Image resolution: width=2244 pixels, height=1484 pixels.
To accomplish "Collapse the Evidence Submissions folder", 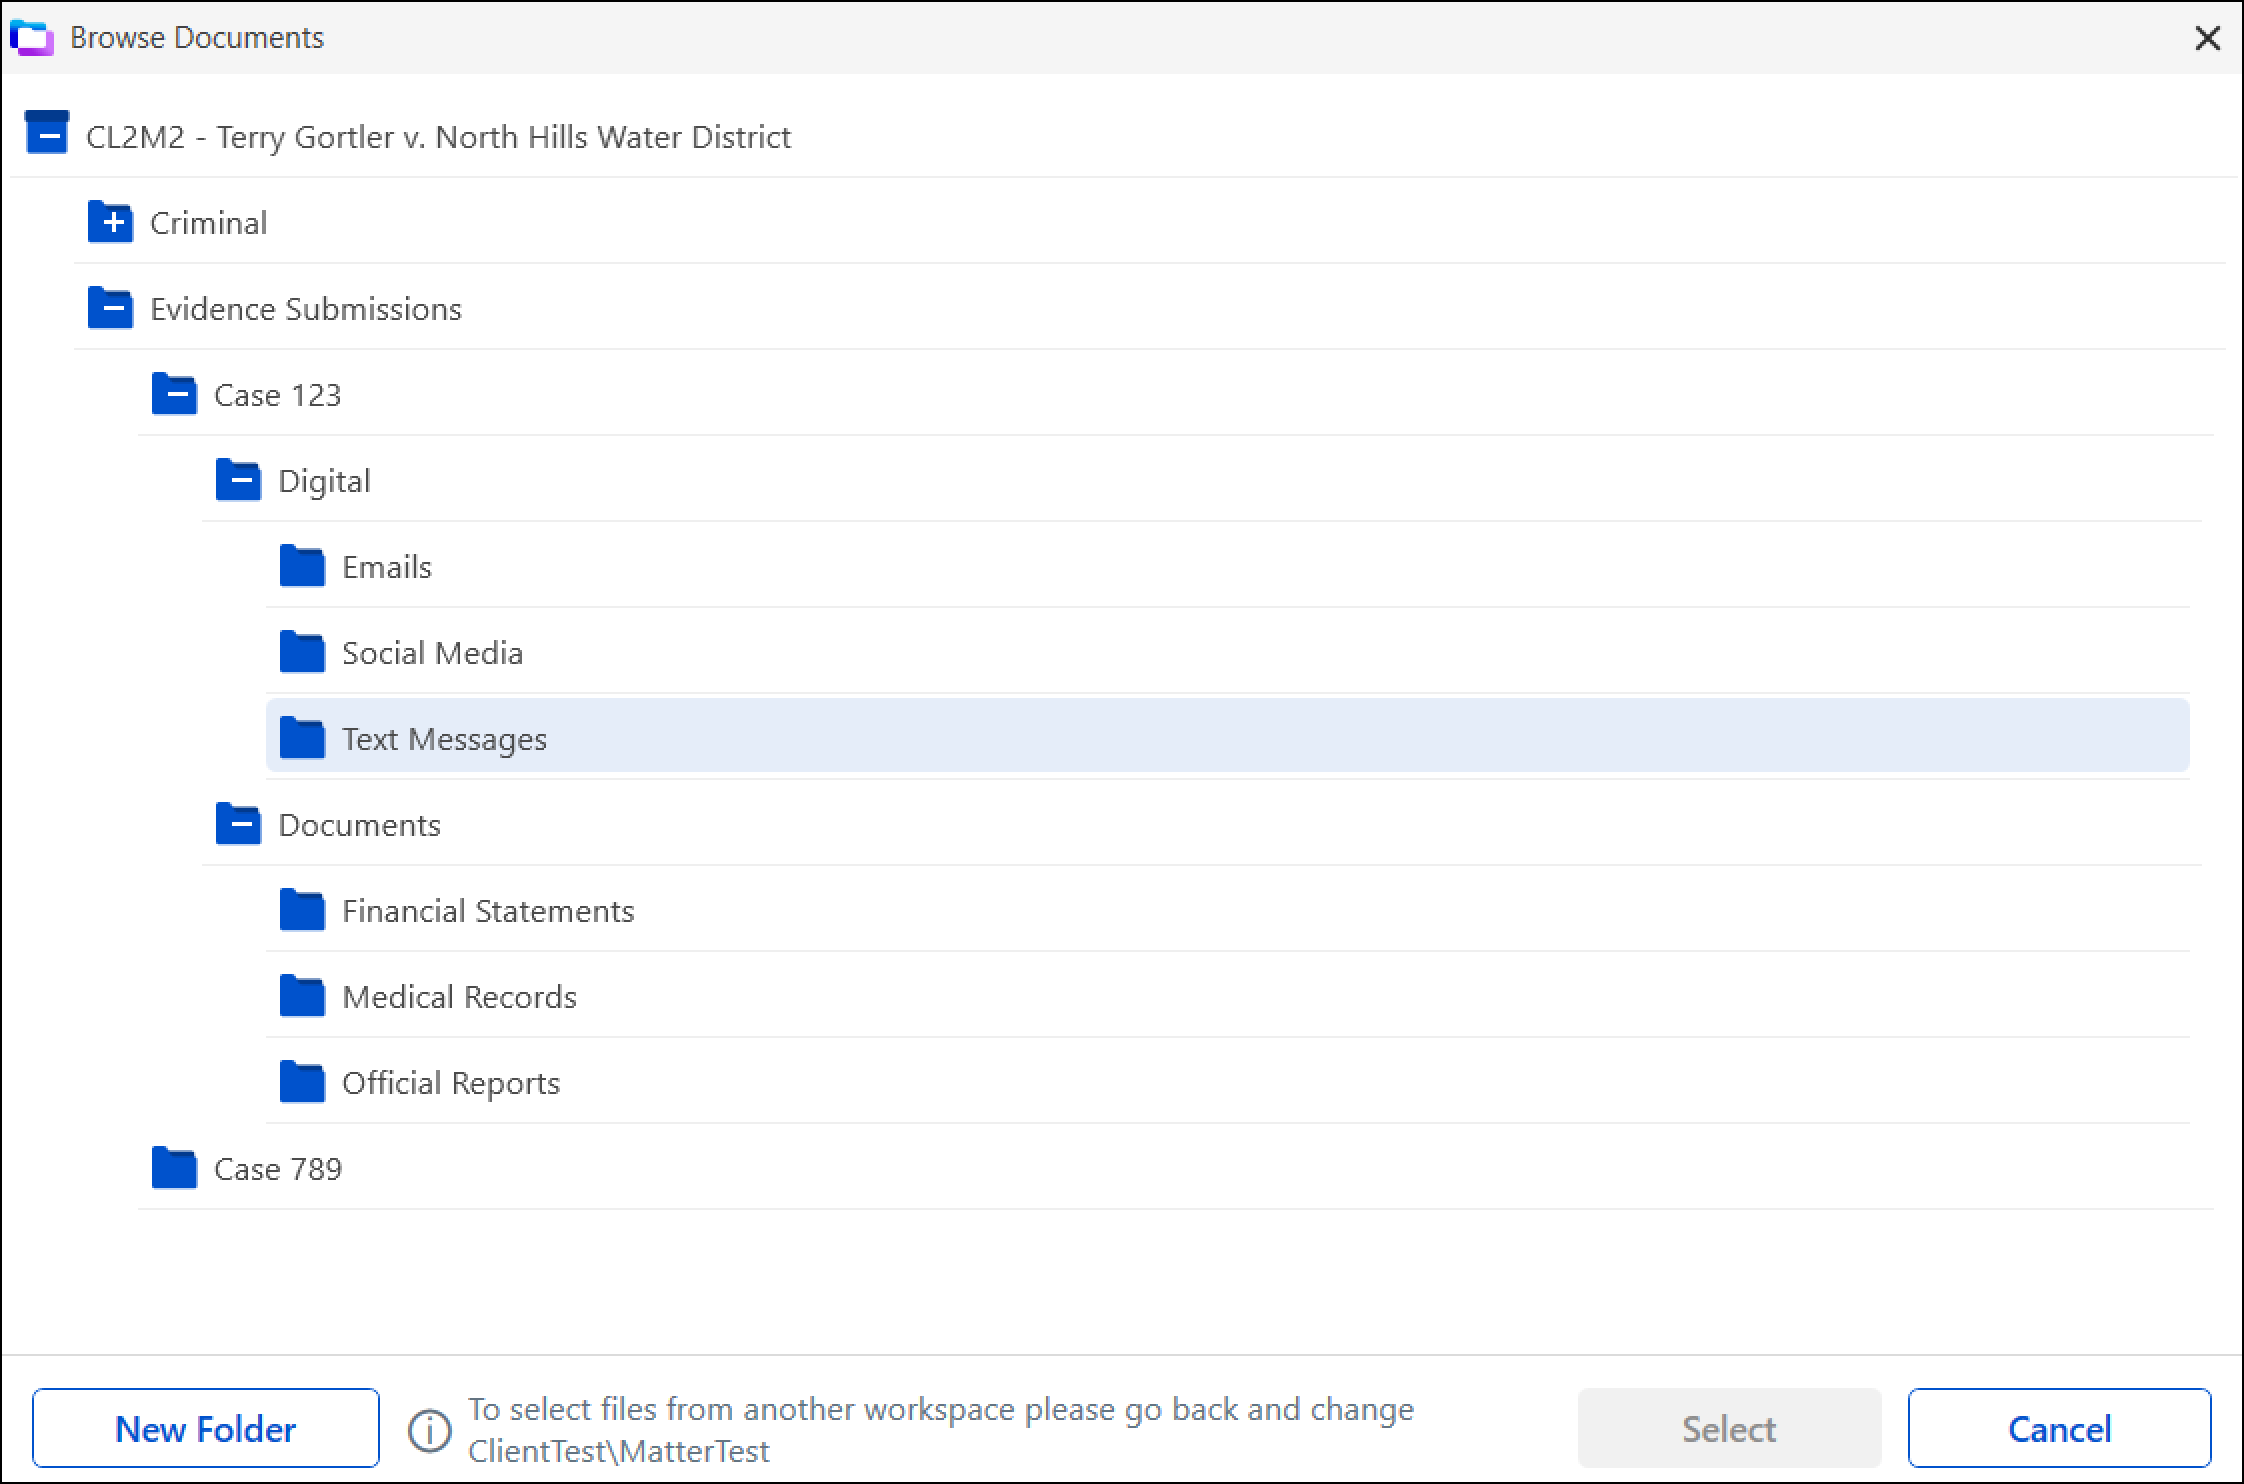I will [110, 307].
